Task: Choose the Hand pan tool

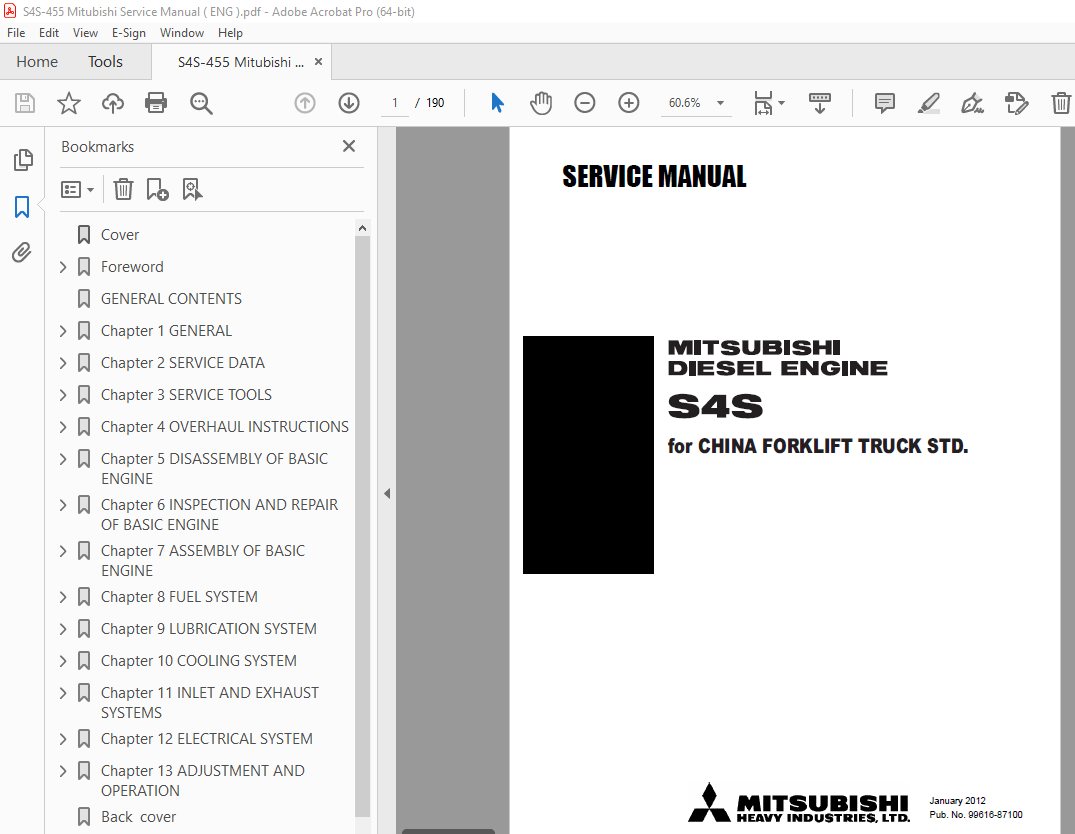Action: coord(541,103)
